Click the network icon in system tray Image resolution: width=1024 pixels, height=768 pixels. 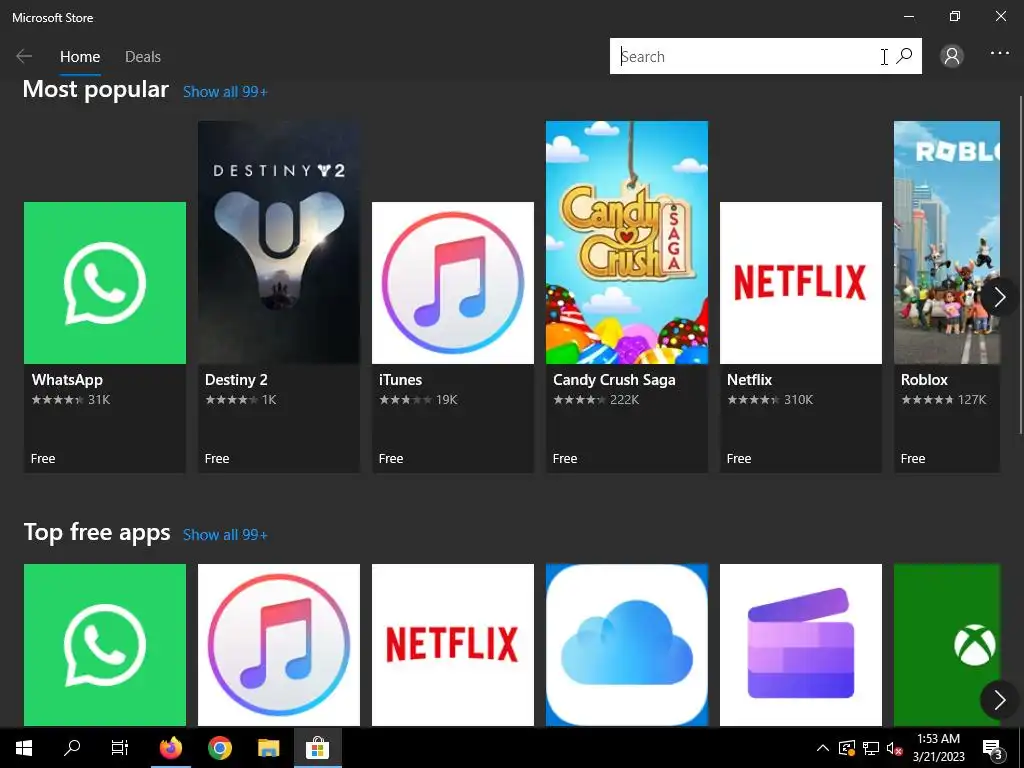click(871, 748)
